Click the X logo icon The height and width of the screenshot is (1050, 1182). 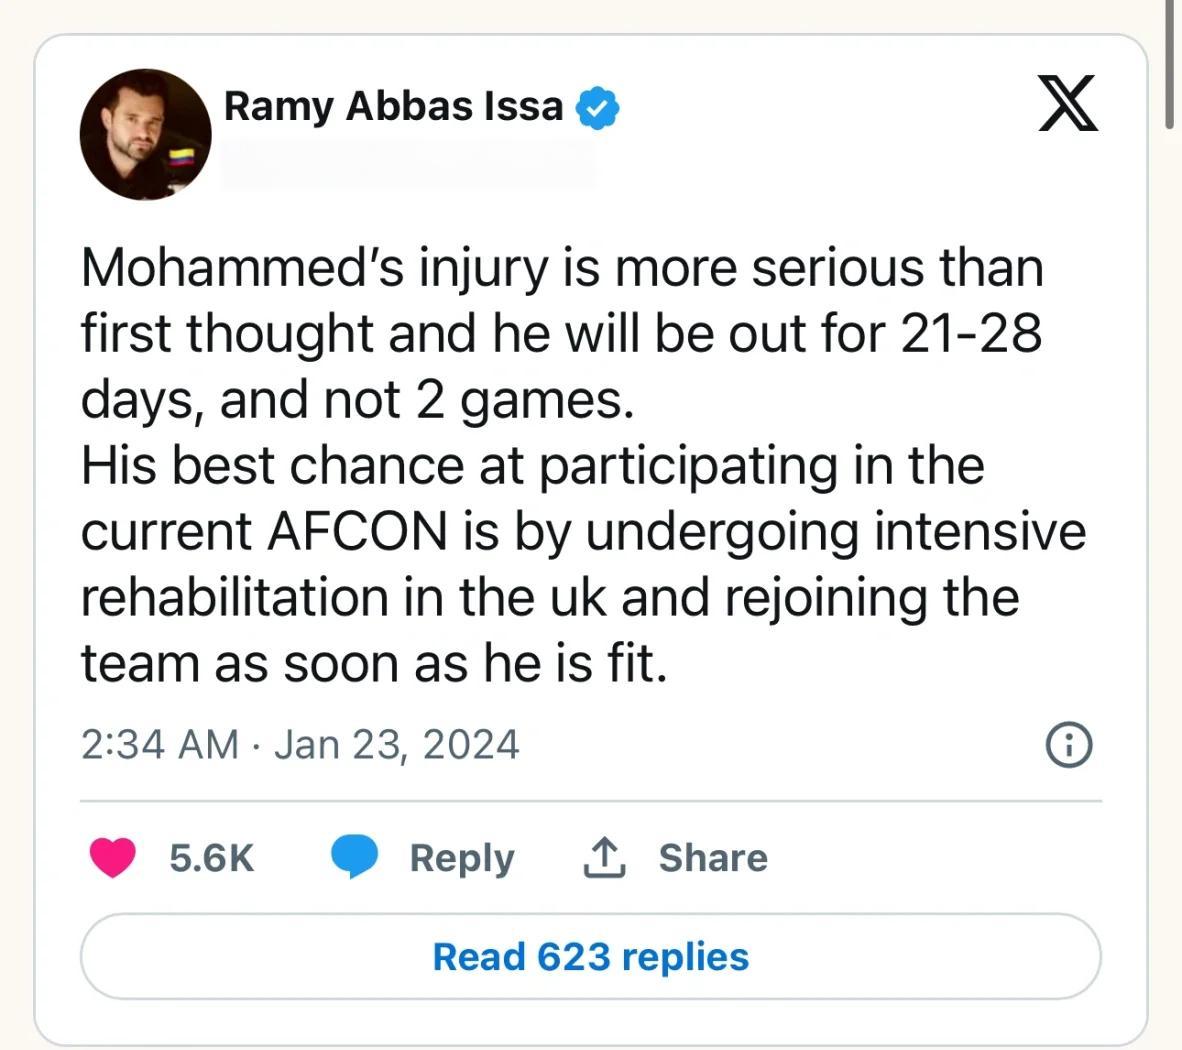point(1067,104)
